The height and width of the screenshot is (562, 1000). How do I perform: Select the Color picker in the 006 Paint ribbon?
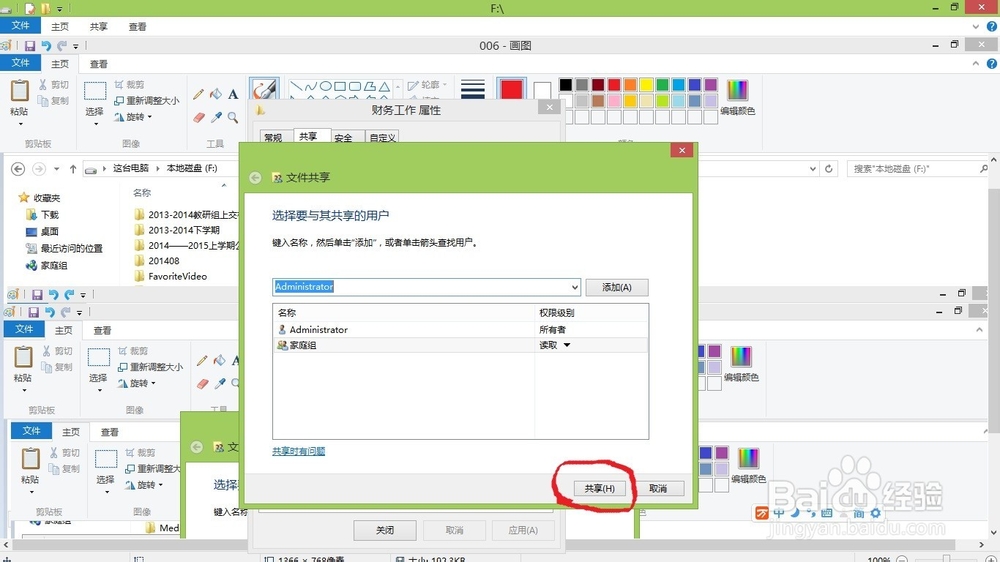point(216,117)
